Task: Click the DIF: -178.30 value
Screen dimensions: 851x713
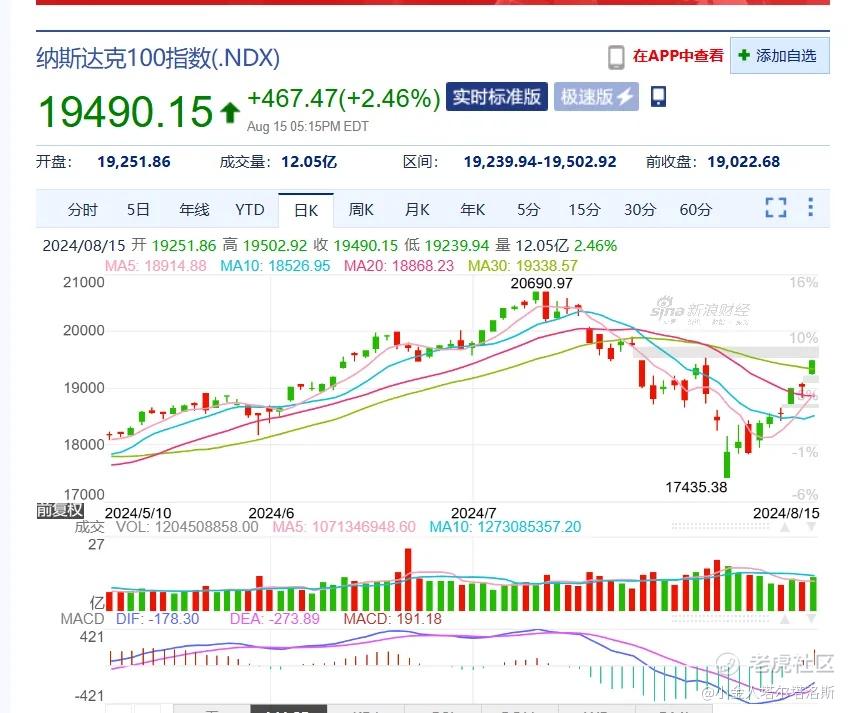Action: point(157,619)
